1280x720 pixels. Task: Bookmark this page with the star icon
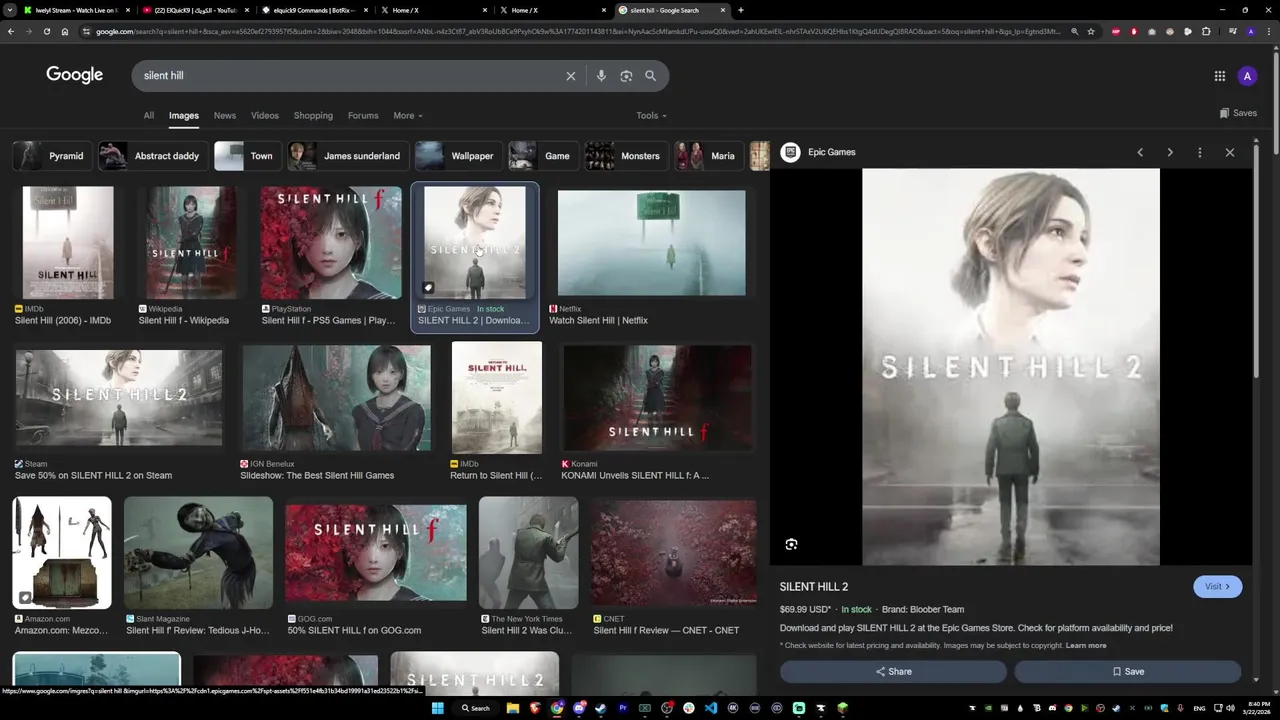[1091, 31]
